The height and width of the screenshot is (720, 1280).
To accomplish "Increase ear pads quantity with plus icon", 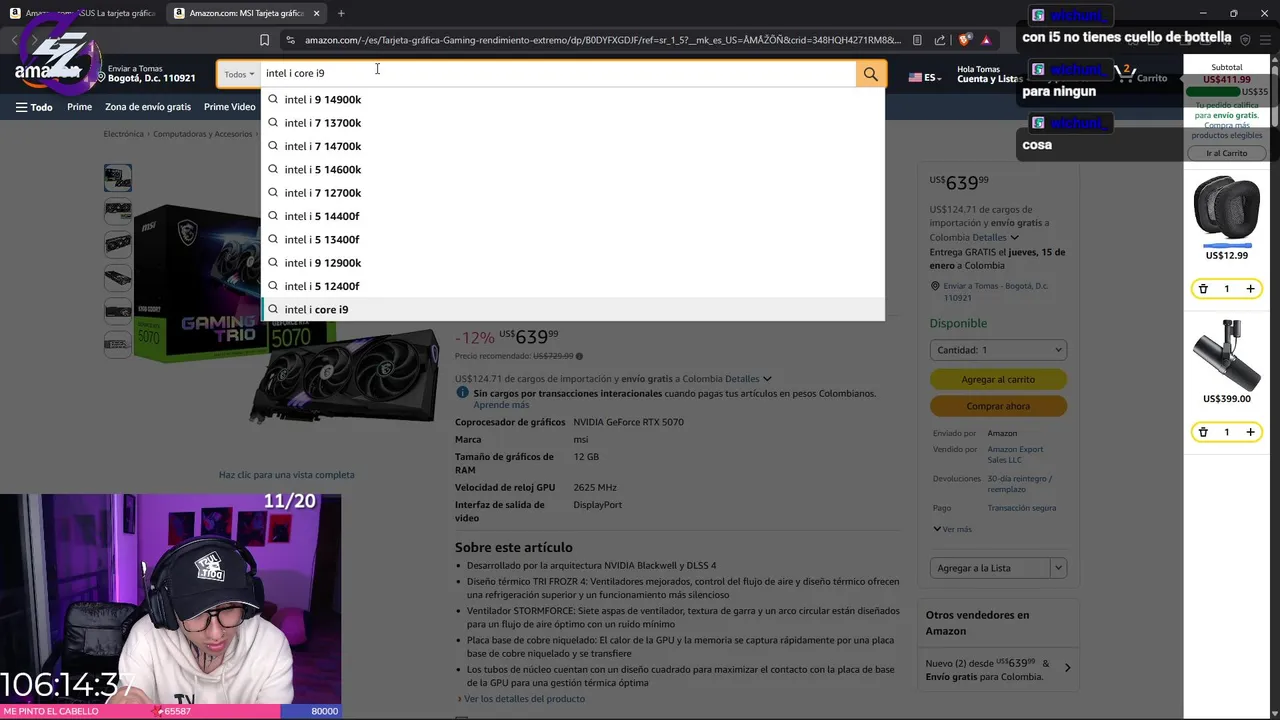I will click(1250, 289).
